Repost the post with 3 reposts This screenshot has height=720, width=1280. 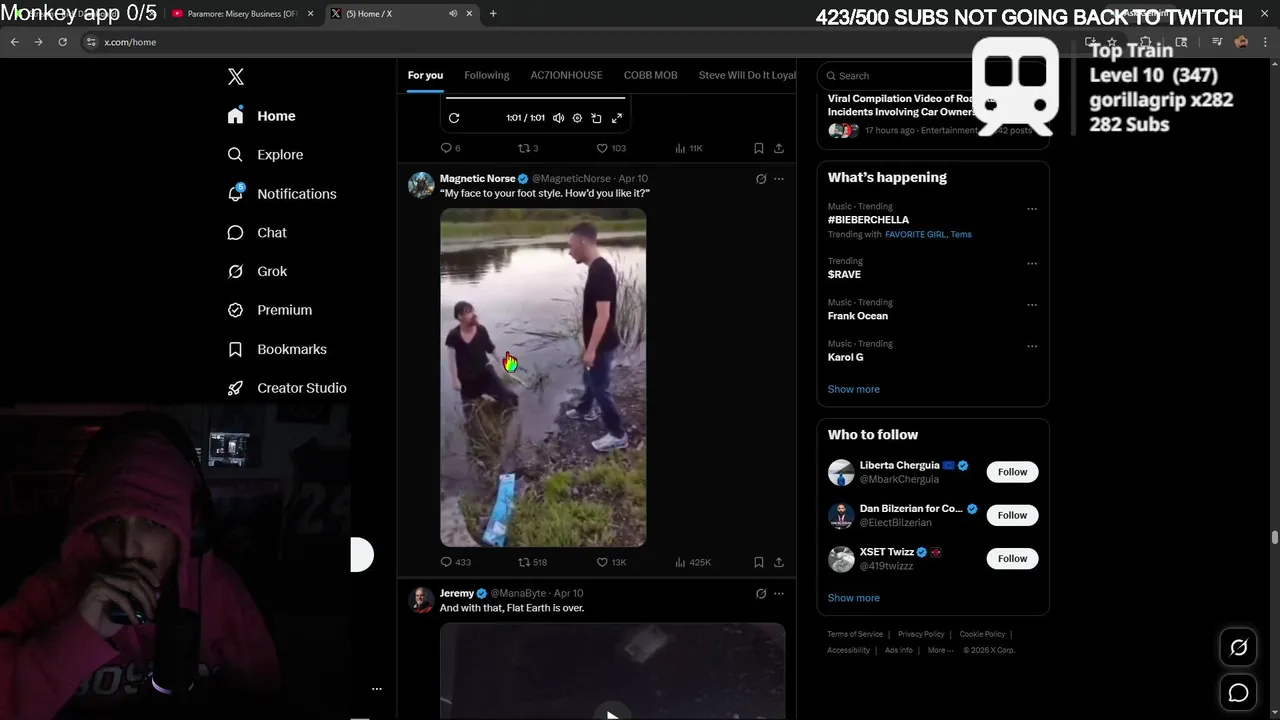[528, 148]
